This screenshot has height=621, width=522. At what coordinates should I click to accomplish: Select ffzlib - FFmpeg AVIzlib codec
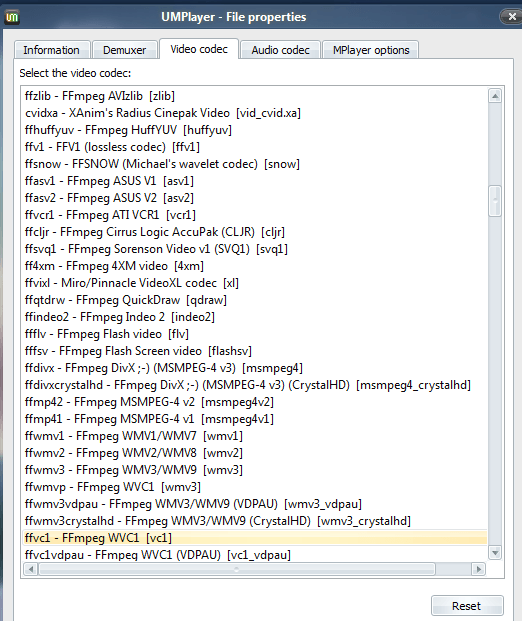[100, 96]
